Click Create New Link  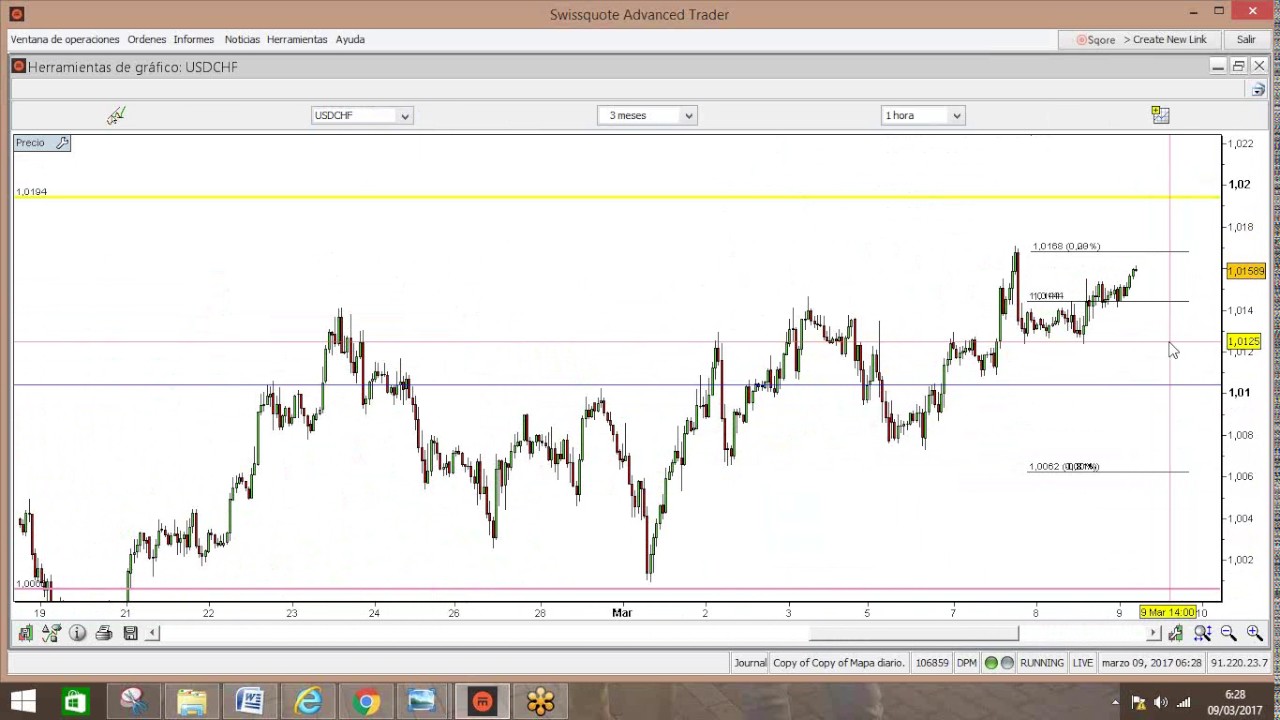click(1170, 40)
